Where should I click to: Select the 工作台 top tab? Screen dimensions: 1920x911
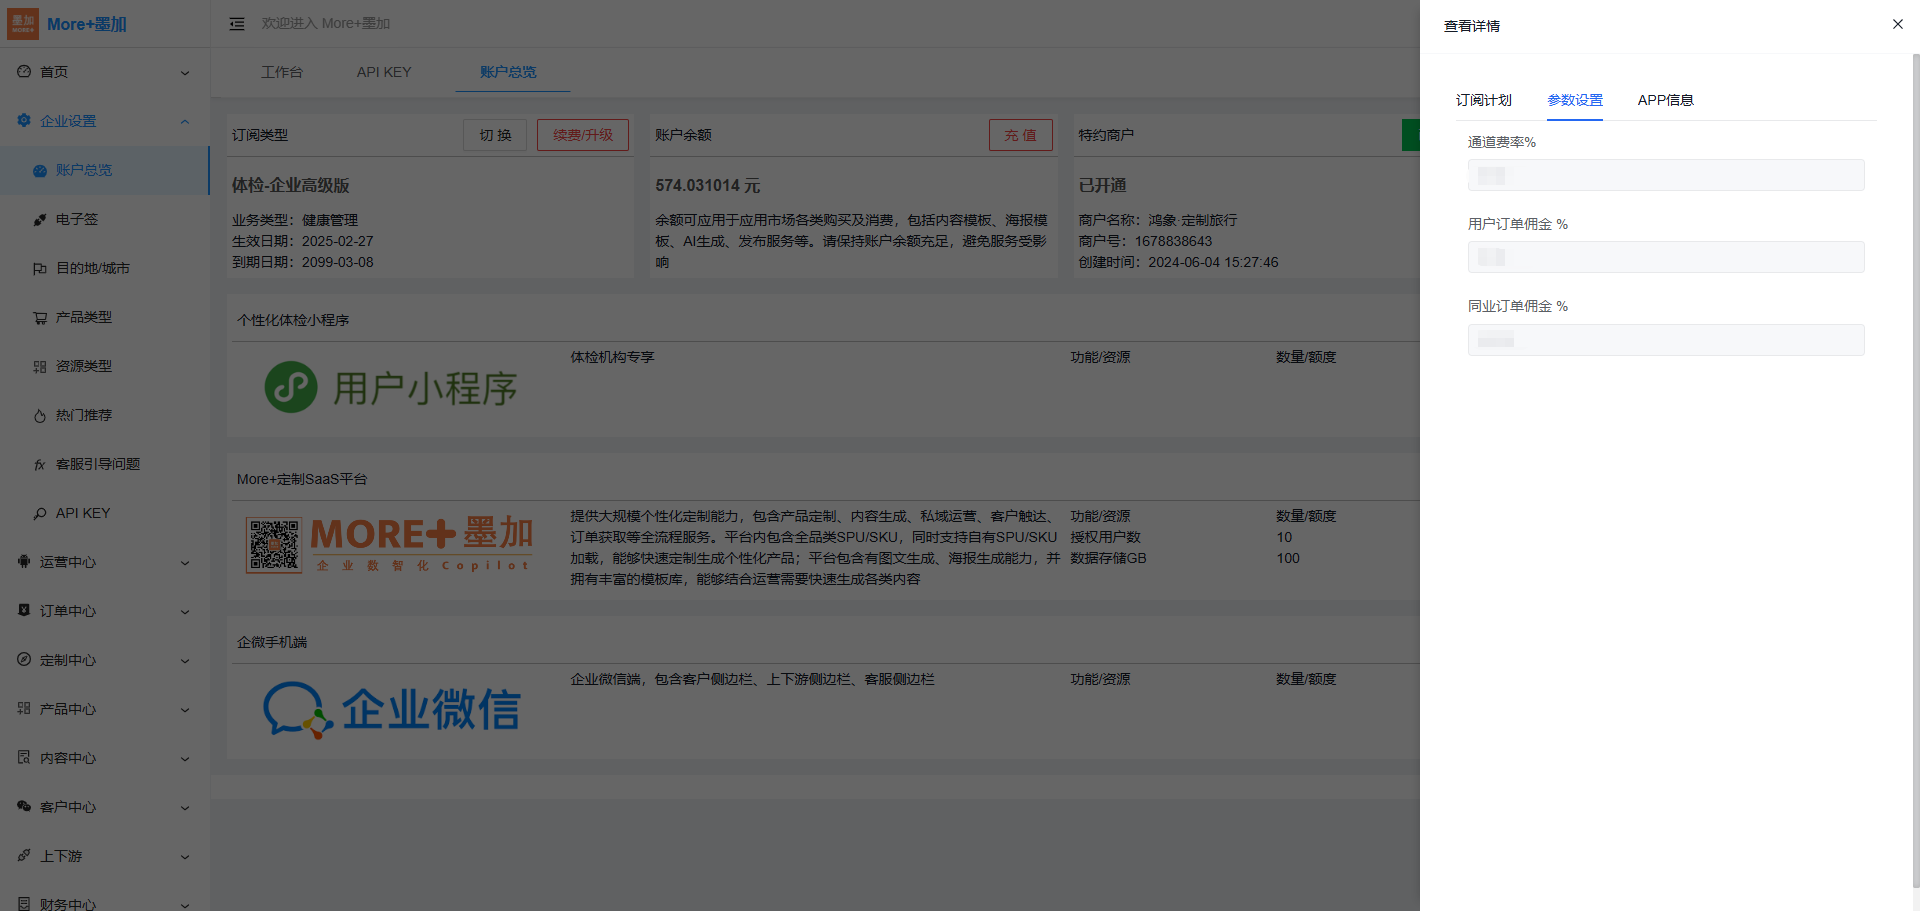(282, 72)
